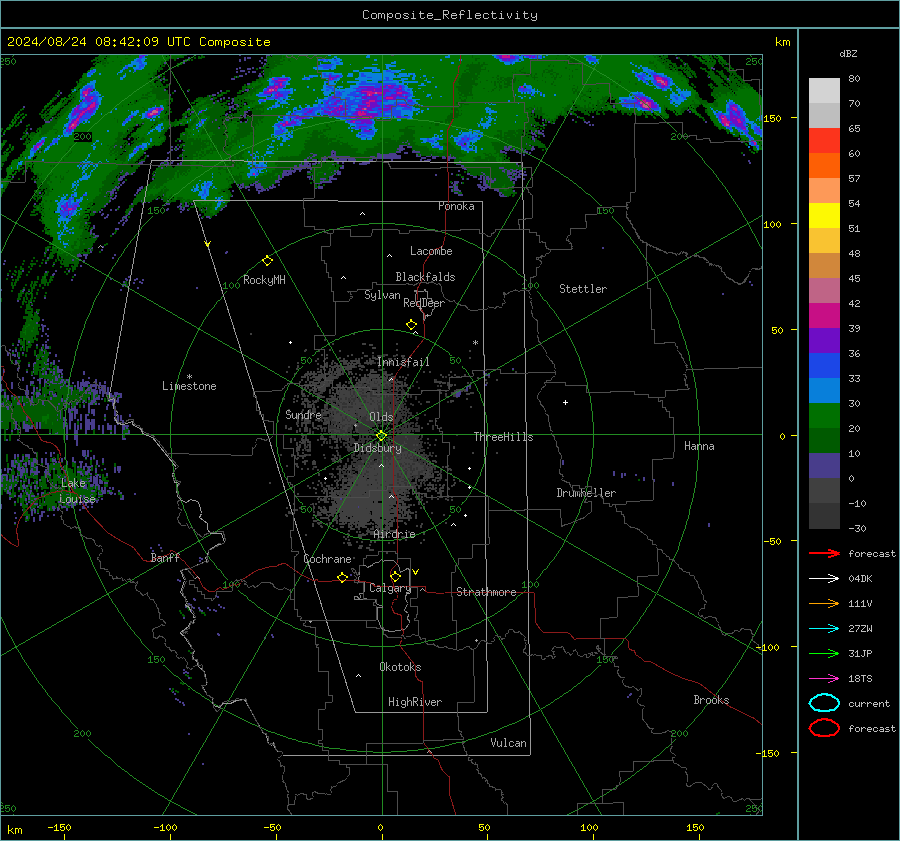
Task: Click the HighRiver town label
Action: (415, 702)
